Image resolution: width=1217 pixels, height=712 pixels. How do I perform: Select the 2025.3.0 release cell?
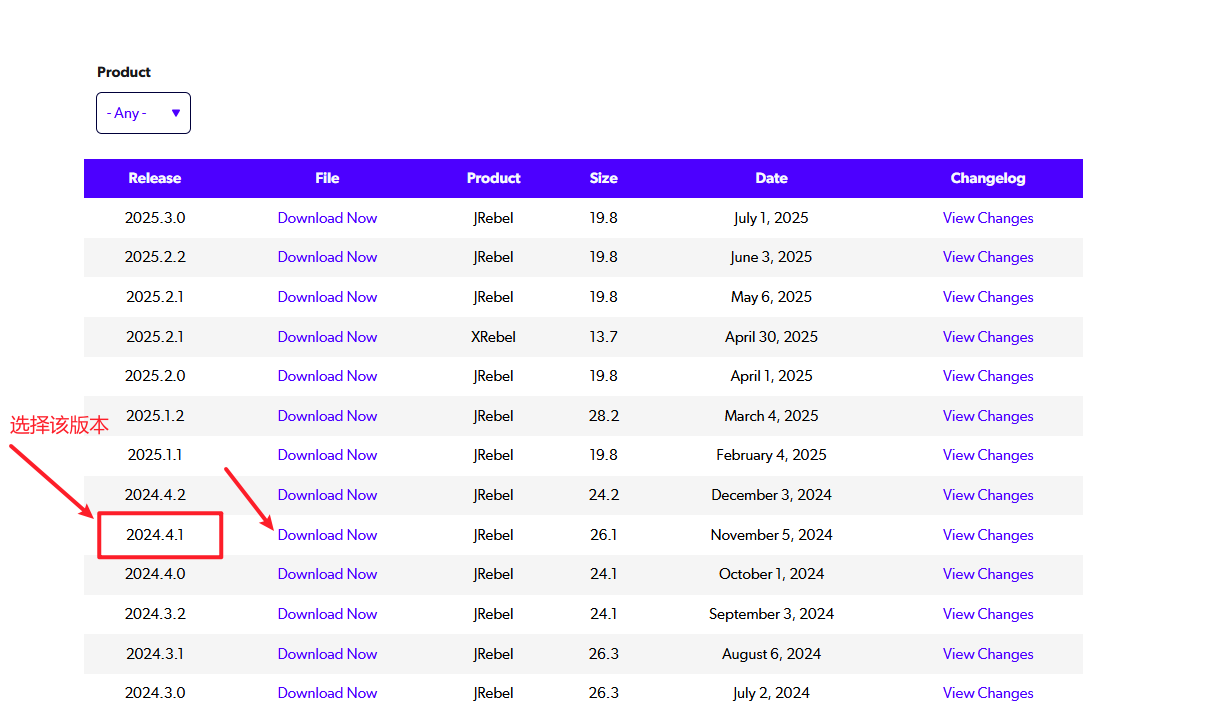[155, 218]
